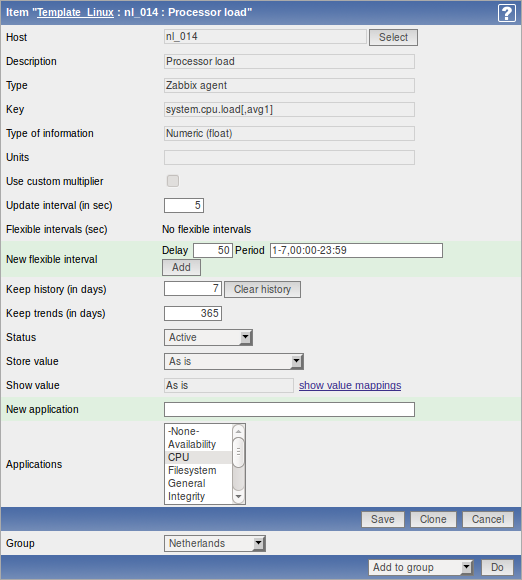Save the item settings
The width and height of the screenshot is (522, 580).
pyautogui.click(x=383, y=519)
